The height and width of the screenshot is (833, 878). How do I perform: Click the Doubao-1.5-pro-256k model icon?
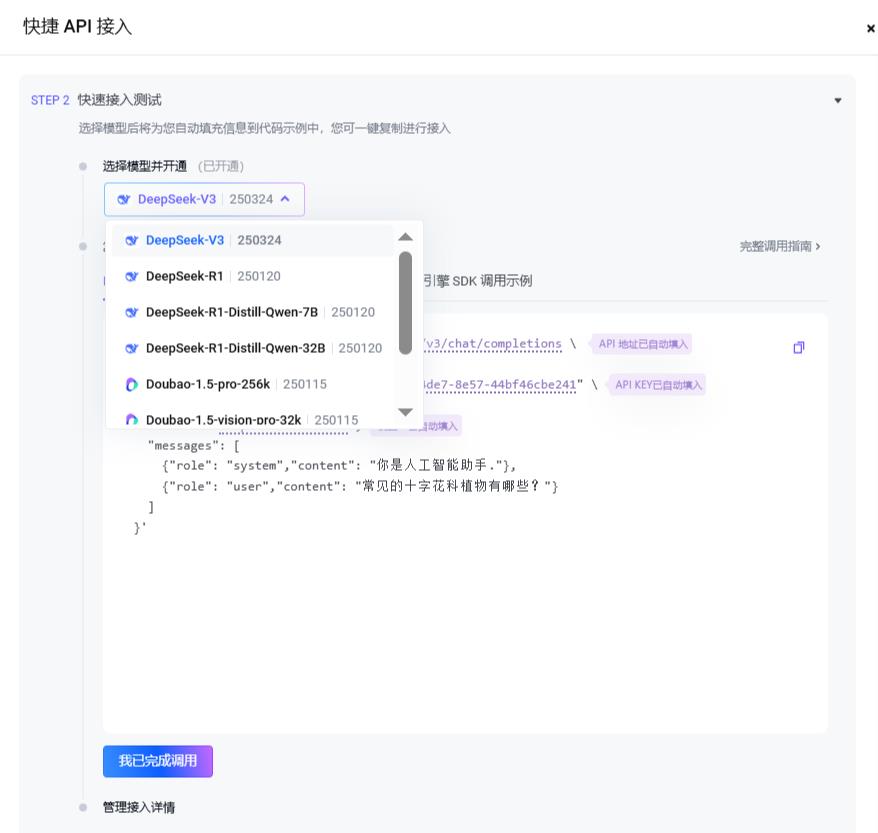pyautogui.click(x=132, y=384)
